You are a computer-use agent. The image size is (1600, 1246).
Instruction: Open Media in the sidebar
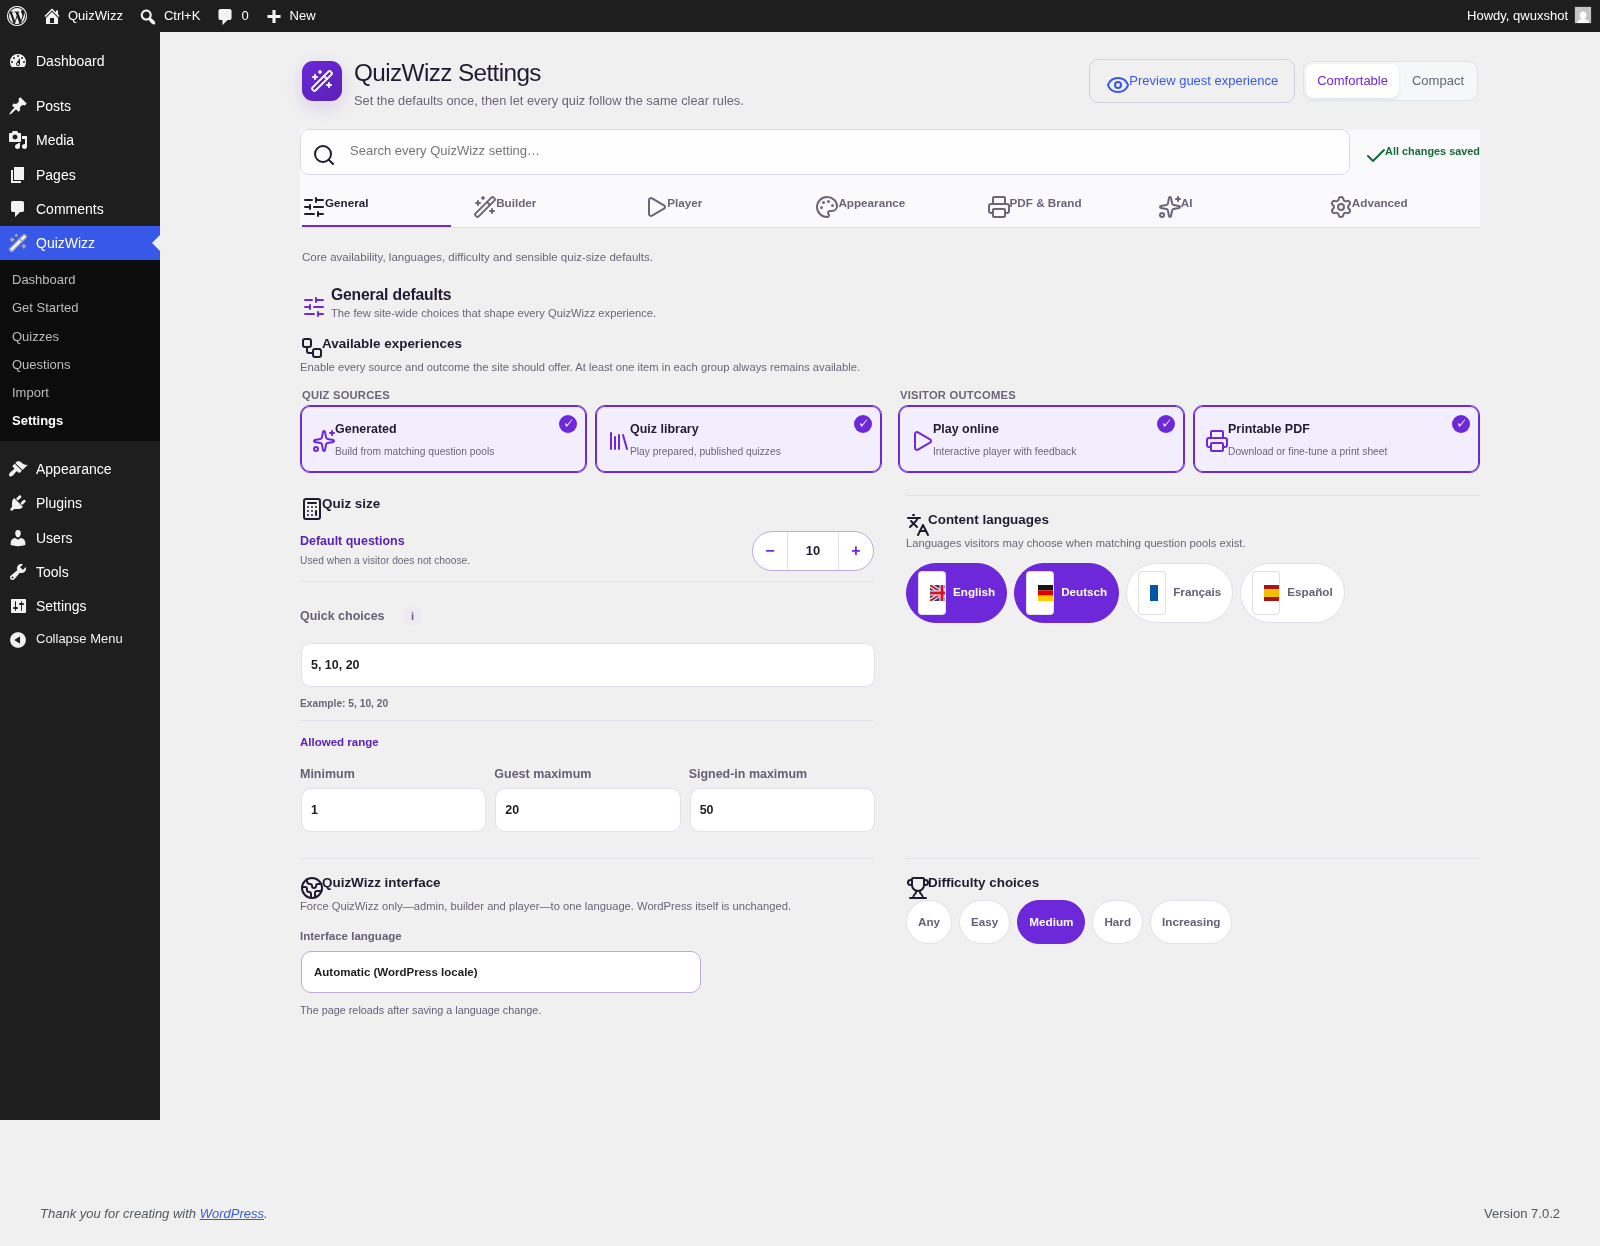tap(80, 140)
